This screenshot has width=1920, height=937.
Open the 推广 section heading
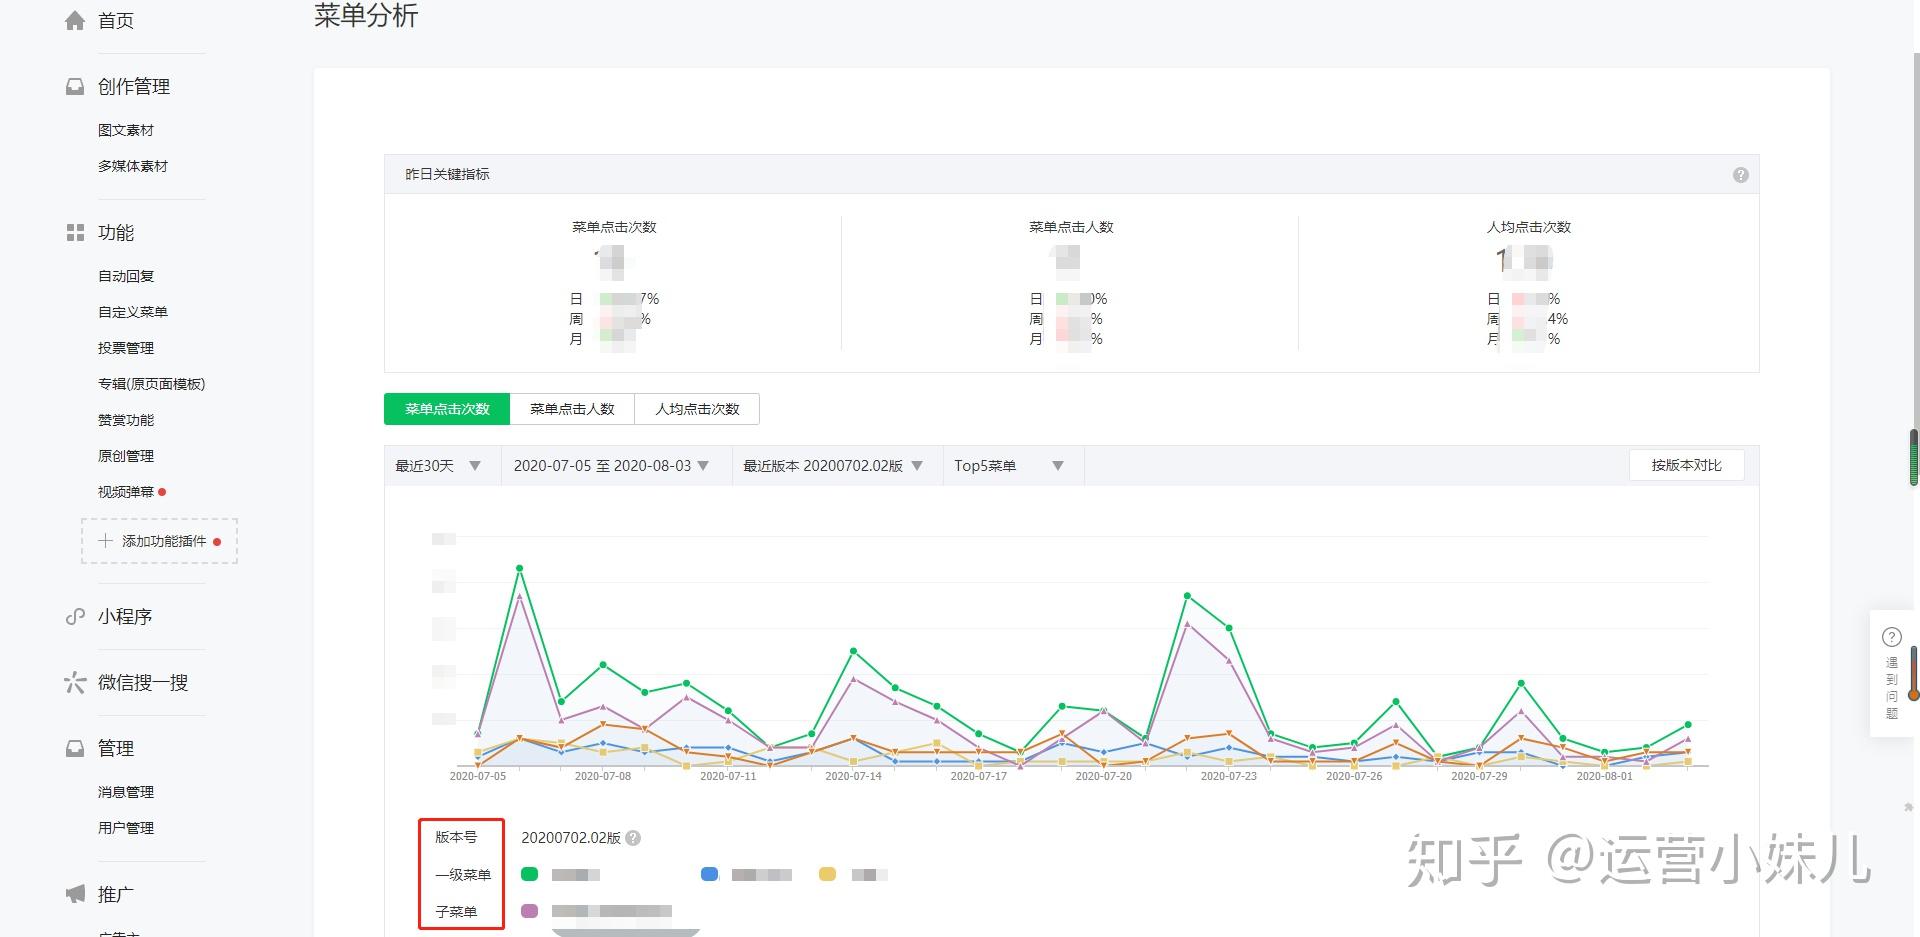tap(116, 895)
